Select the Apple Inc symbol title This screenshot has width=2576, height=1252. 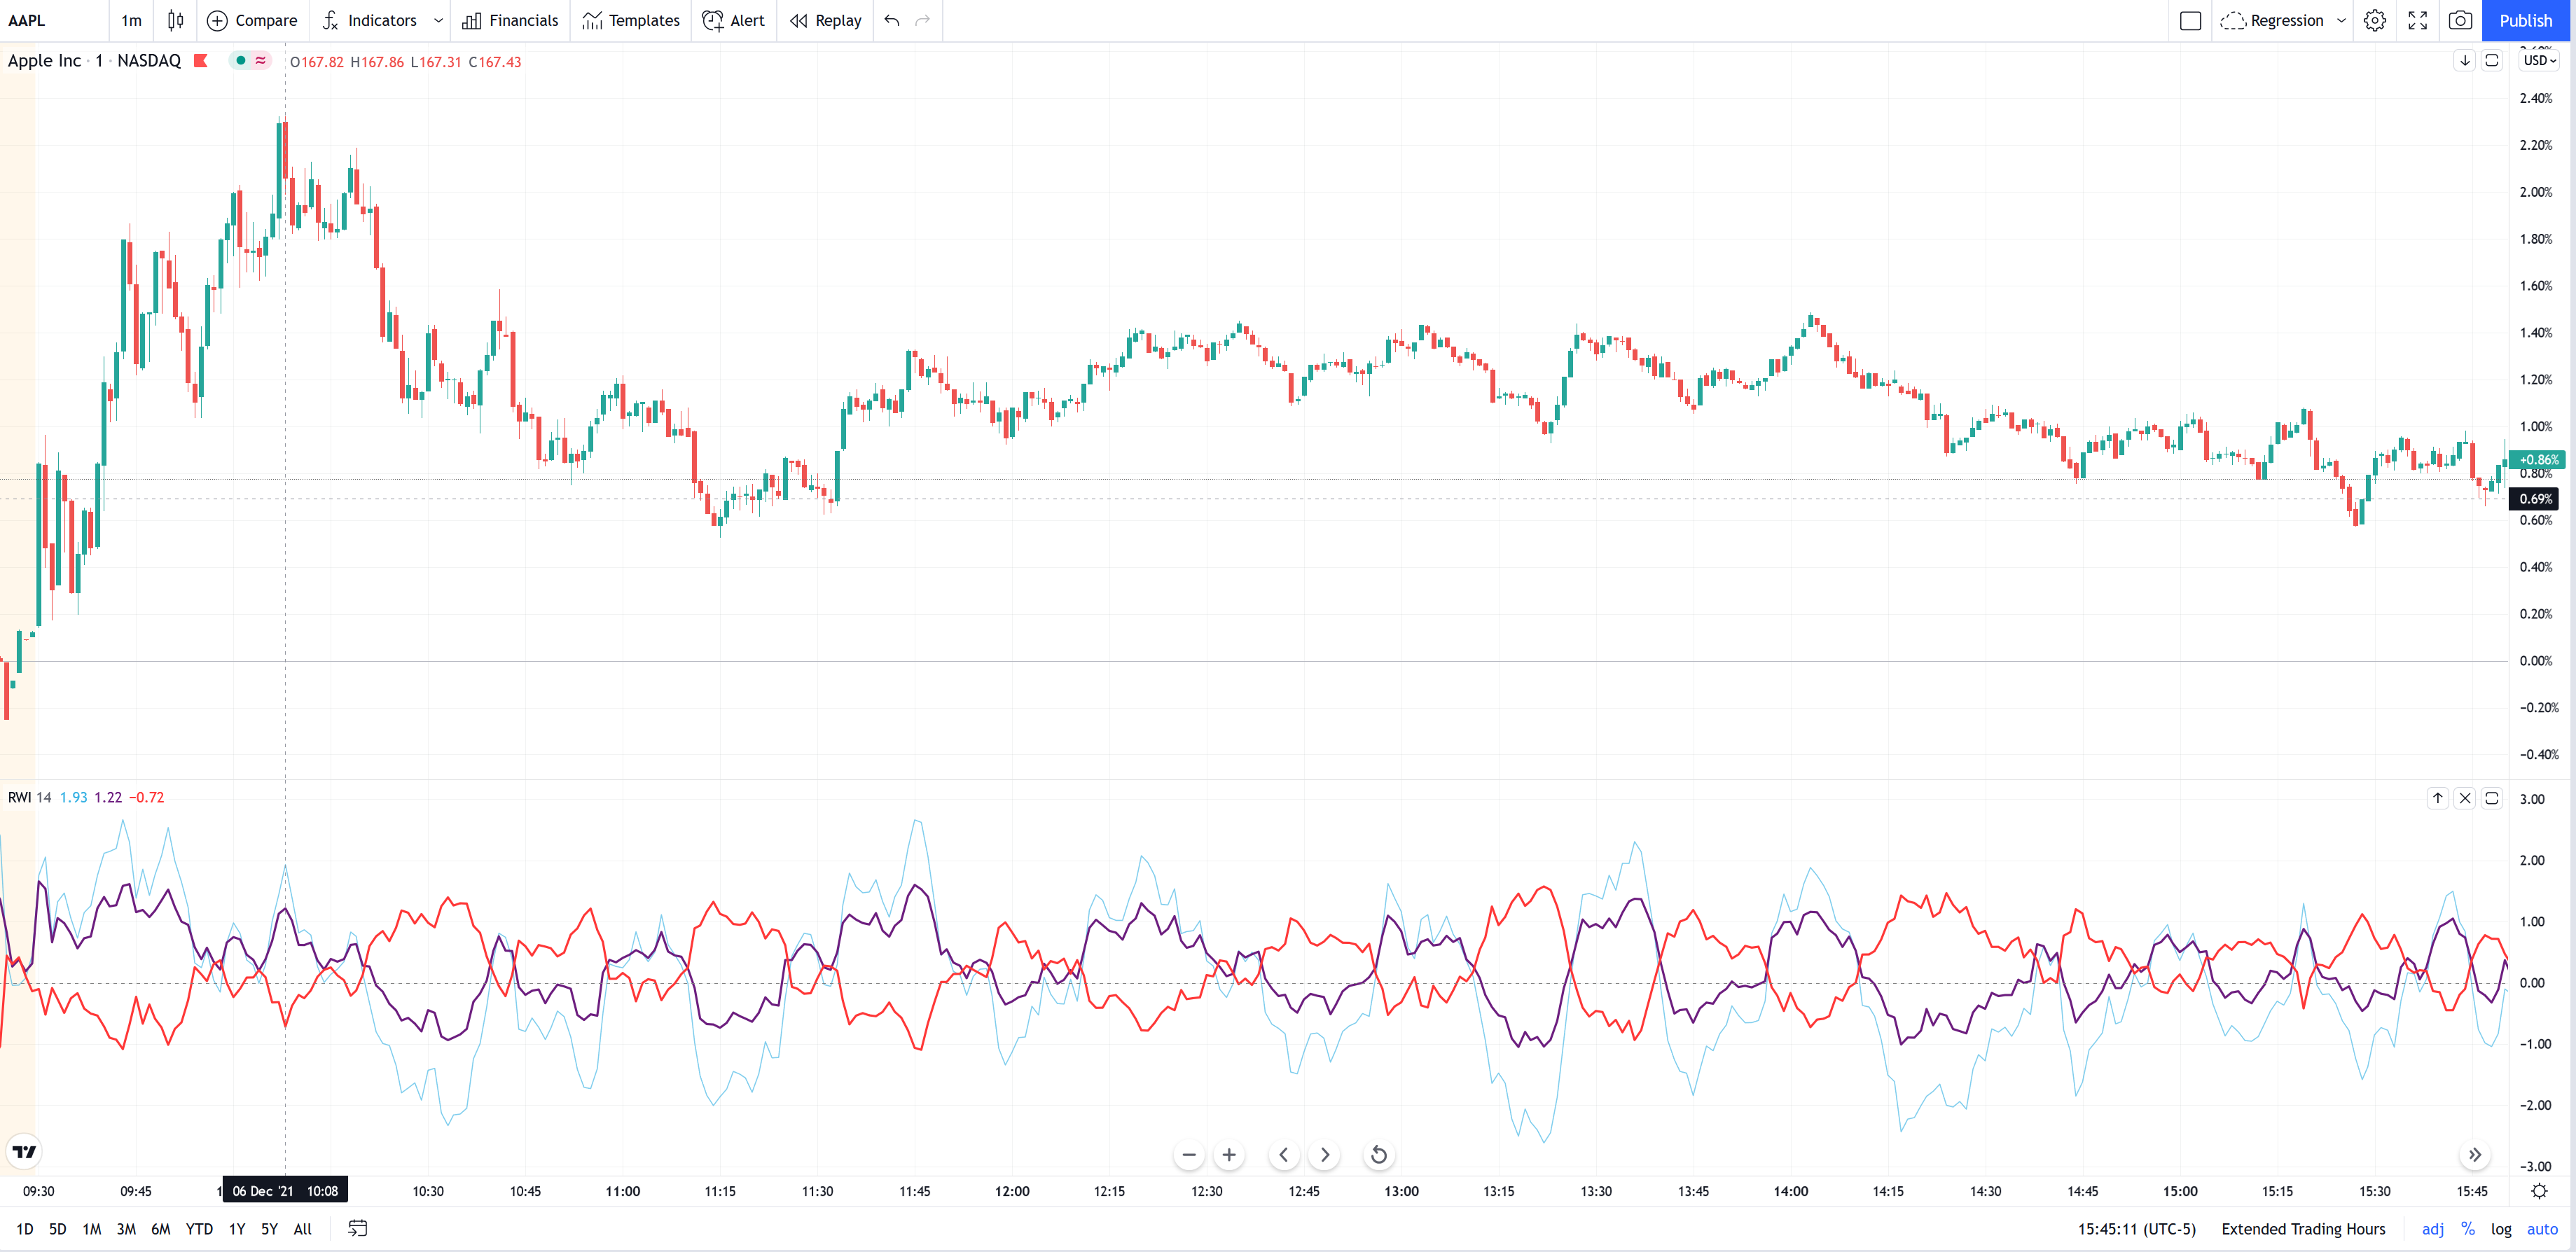(x=44, y=60)
